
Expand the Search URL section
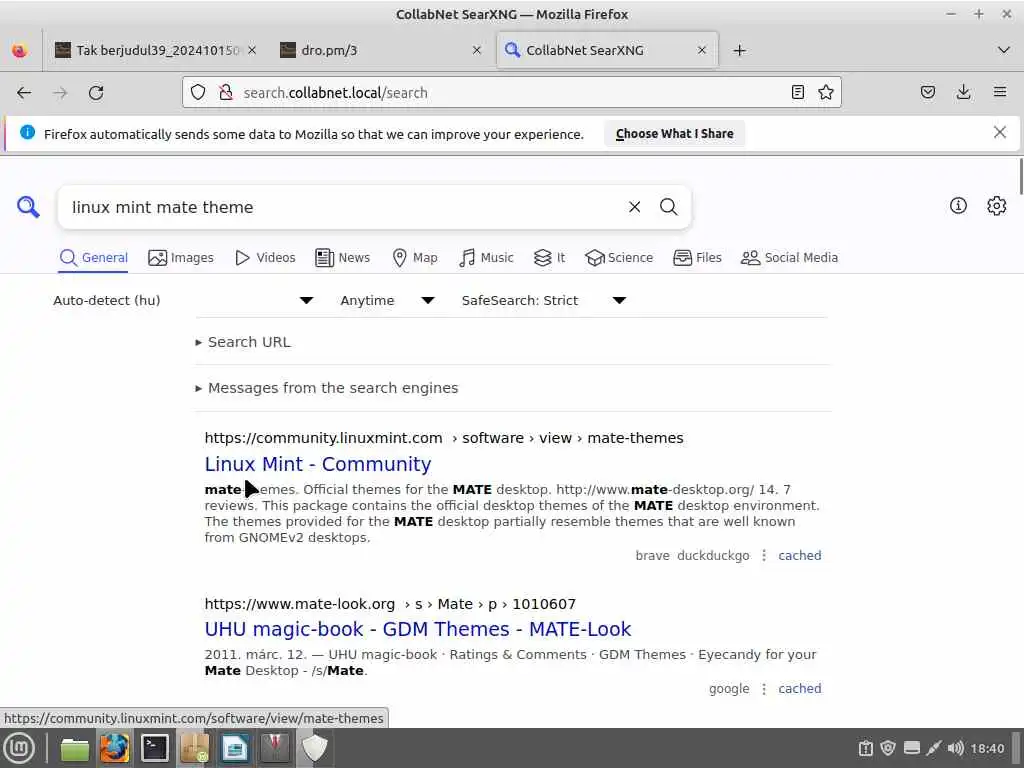[x=243, y=342]
